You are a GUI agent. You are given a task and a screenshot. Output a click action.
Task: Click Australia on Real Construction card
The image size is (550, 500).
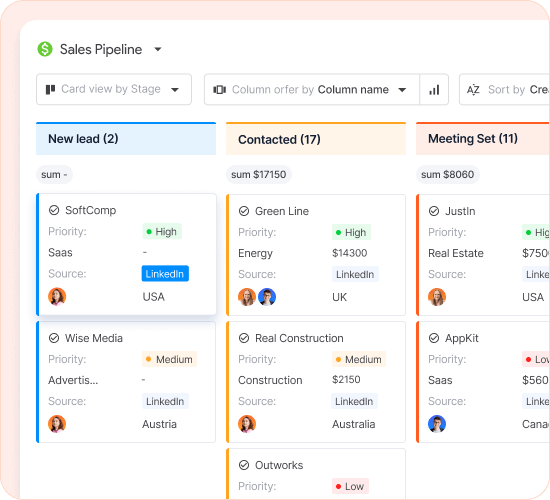click(354, 424)
